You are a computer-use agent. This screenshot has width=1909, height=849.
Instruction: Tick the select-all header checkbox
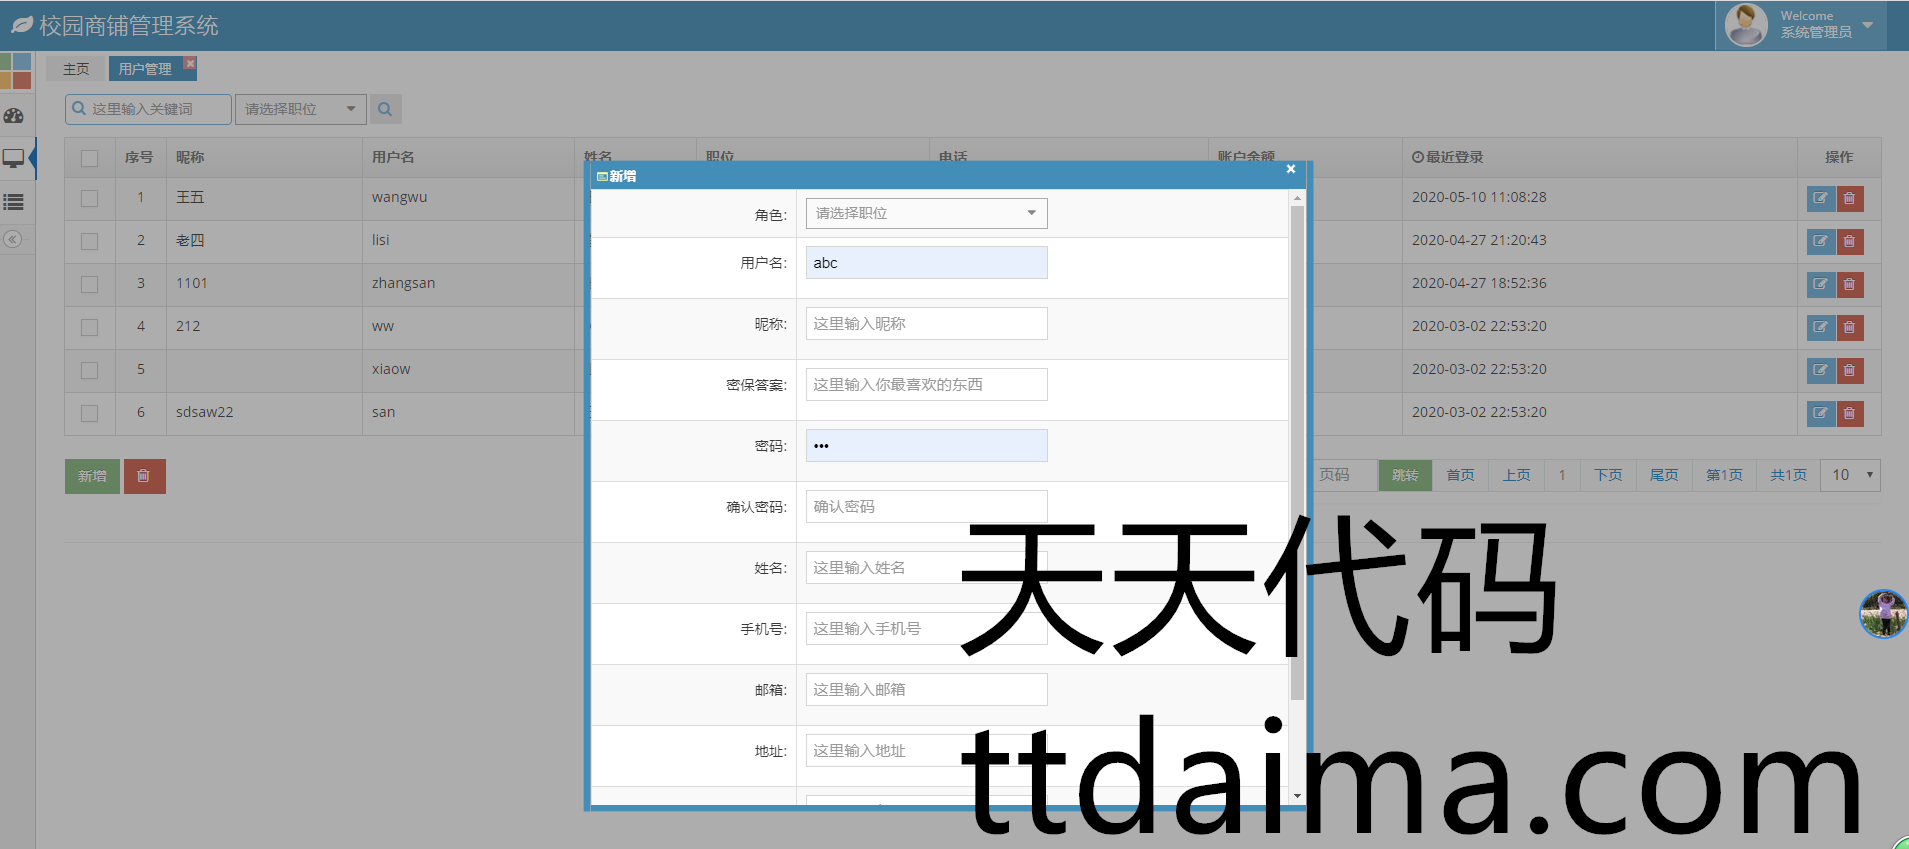click(x=90, y=158)
